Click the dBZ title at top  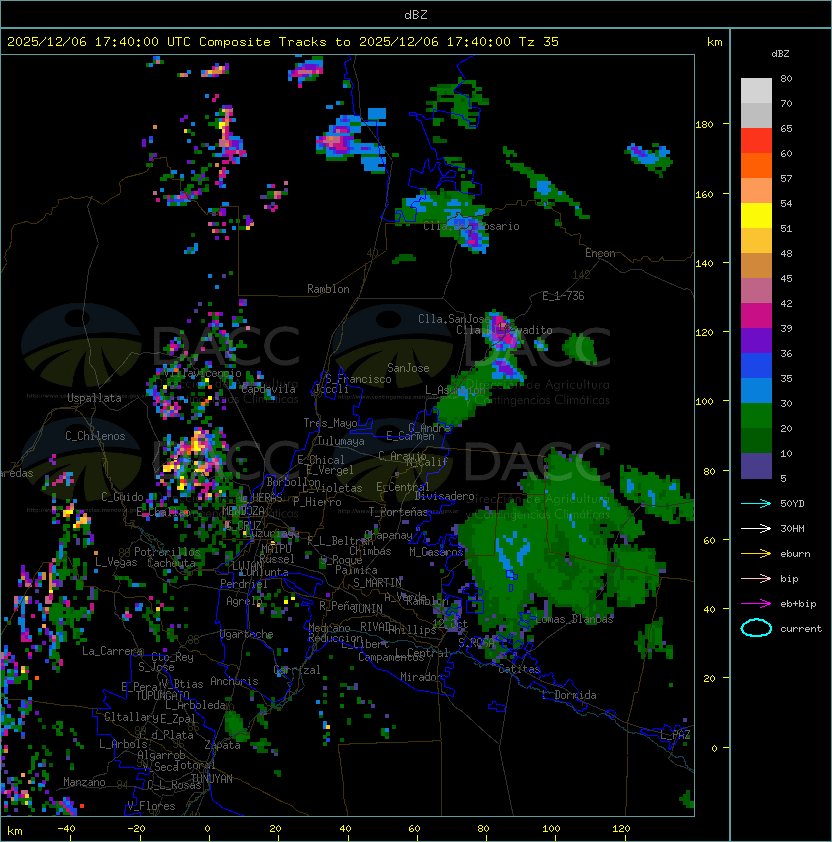415,14
